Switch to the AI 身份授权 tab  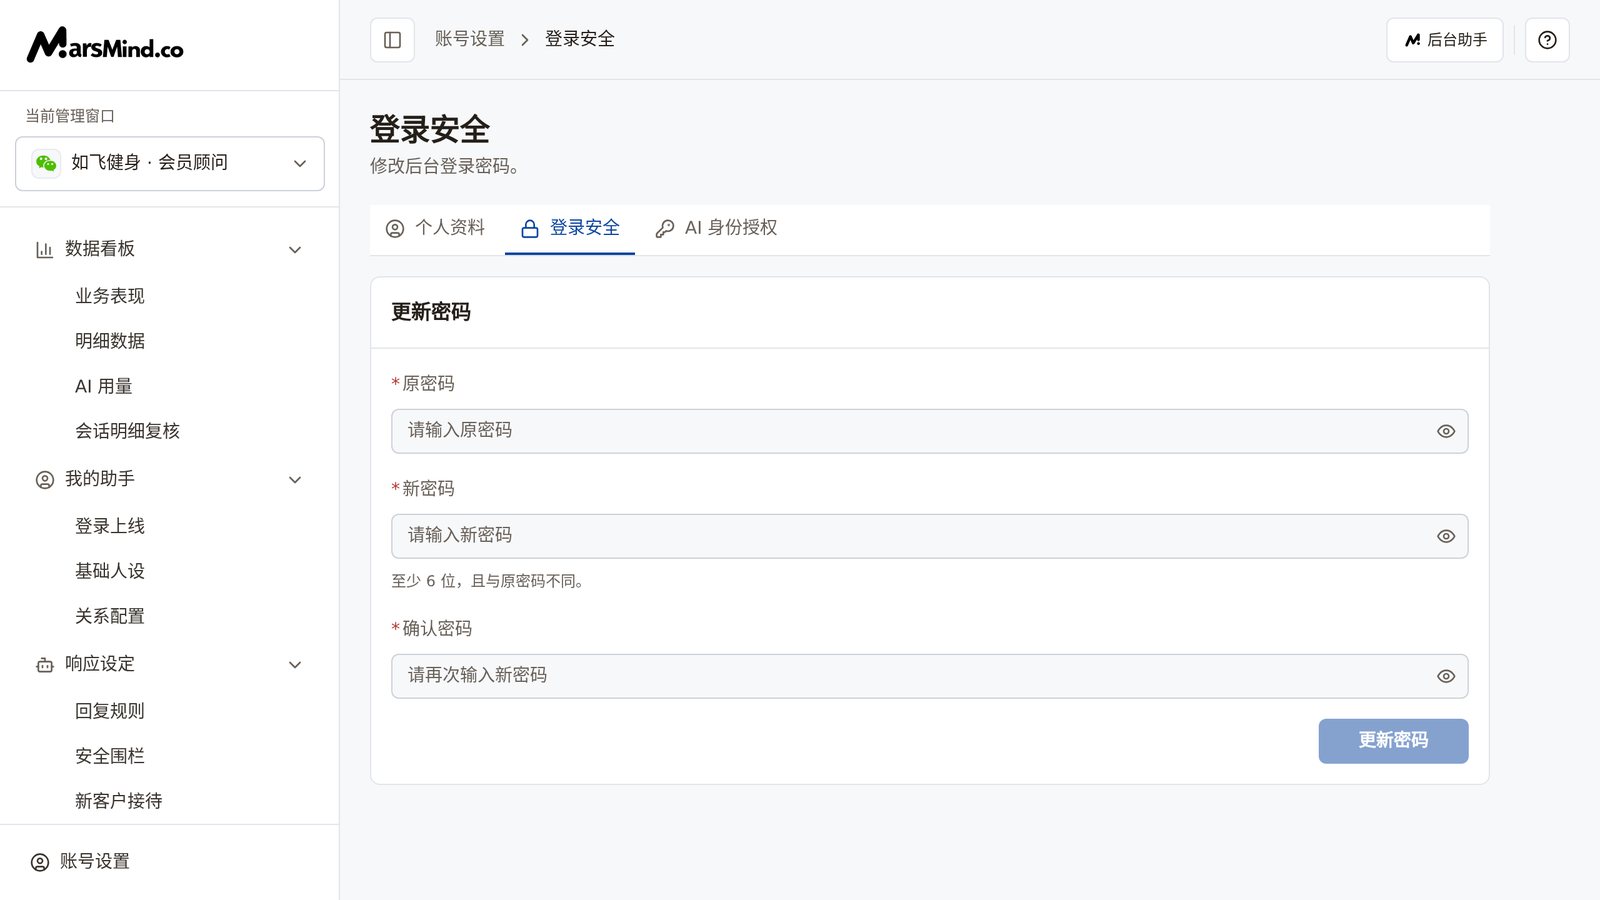pyautogui.click(x=716, y=229)
